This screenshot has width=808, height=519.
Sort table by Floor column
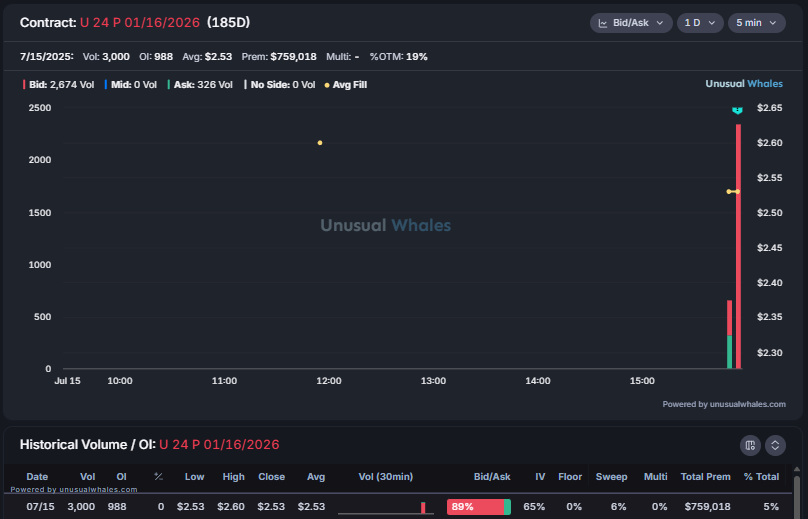(570, 477)
